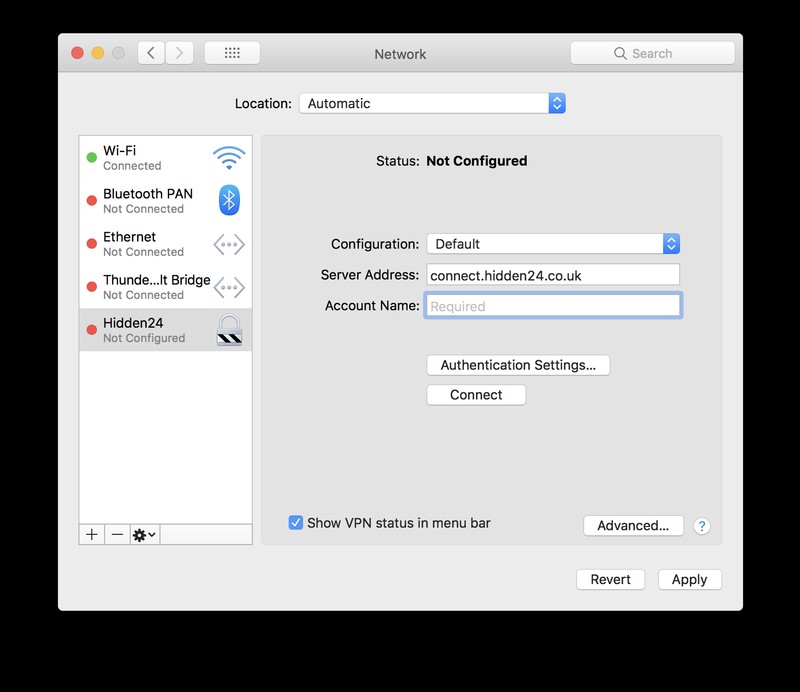Go forward with the right arrow button
The image size is (800, 692).
click(x=179, y=53)
